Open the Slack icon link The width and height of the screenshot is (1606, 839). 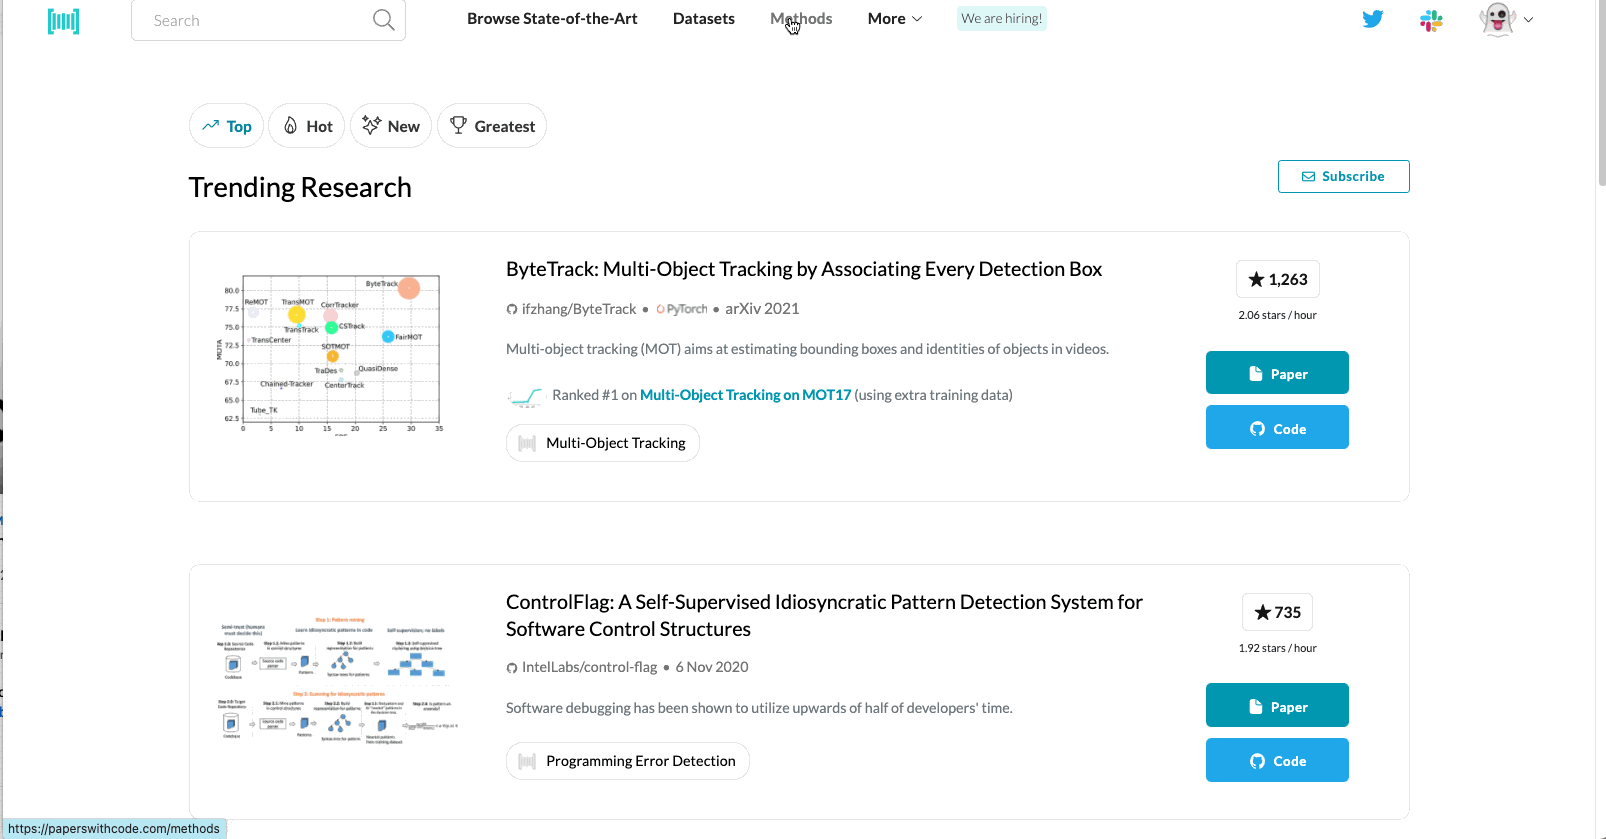[1431, 20]
